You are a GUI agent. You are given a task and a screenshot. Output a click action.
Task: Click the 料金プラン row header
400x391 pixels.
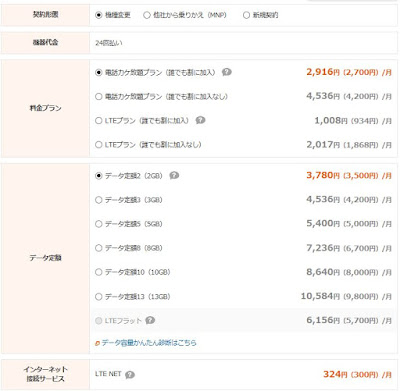click(45, 108)
